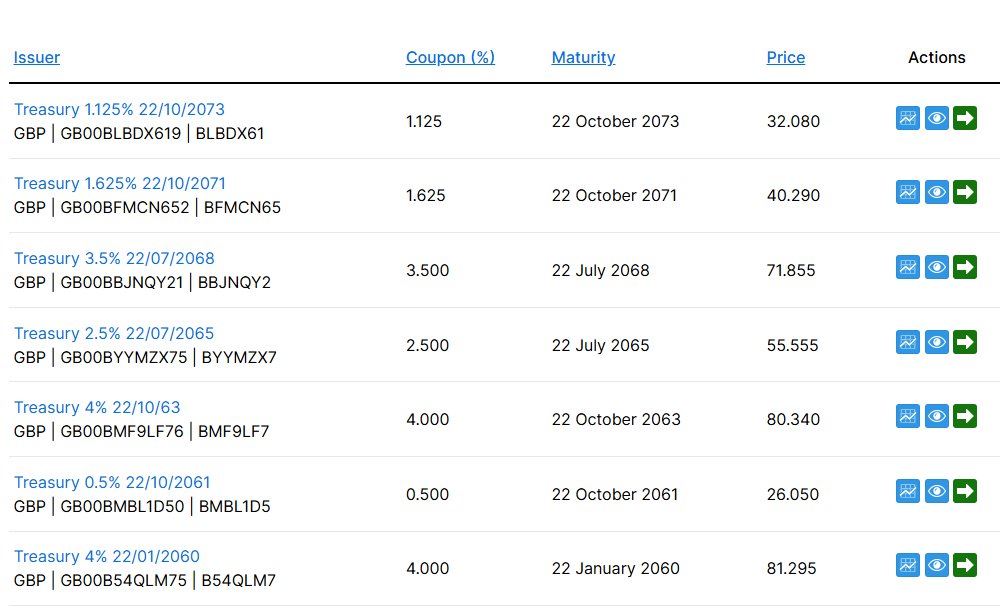Click price value 26.050

tap(793, 494)
